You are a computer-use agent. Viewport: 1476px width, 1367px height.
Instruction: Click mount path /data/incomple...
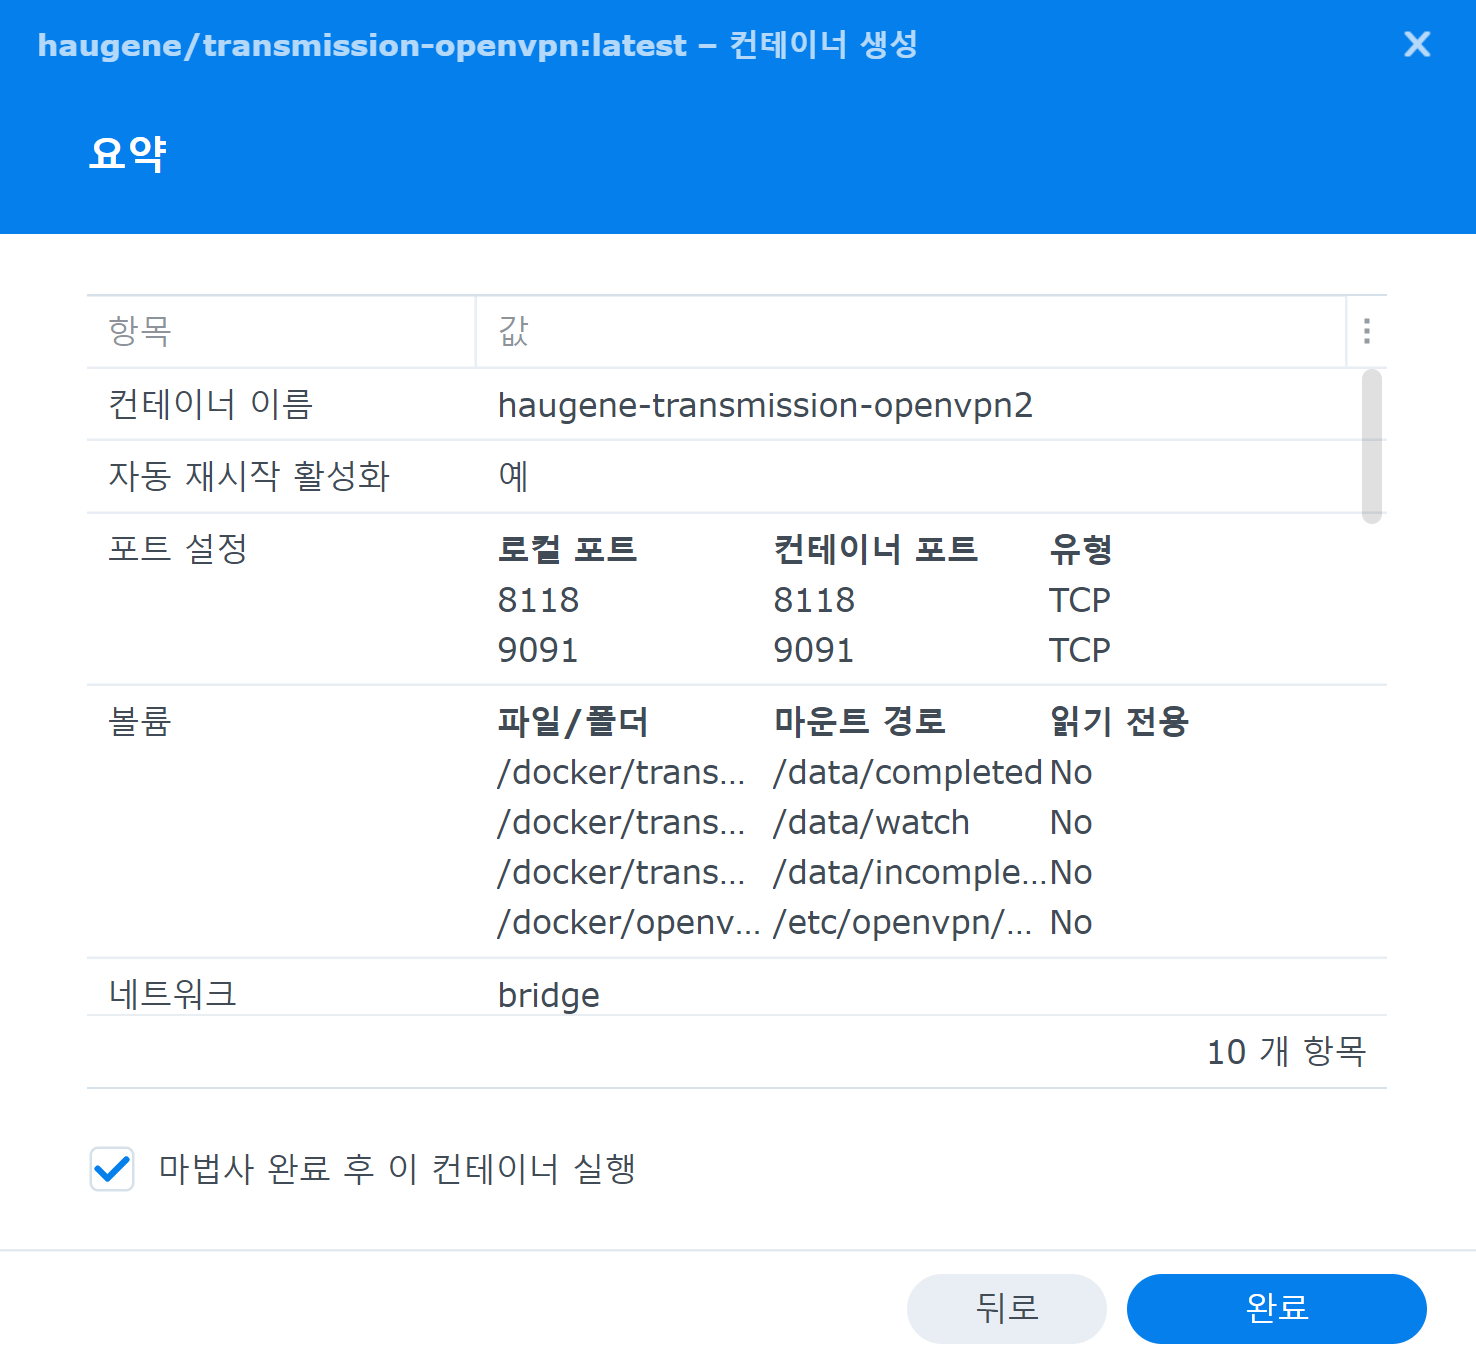(x=910, y=872)
